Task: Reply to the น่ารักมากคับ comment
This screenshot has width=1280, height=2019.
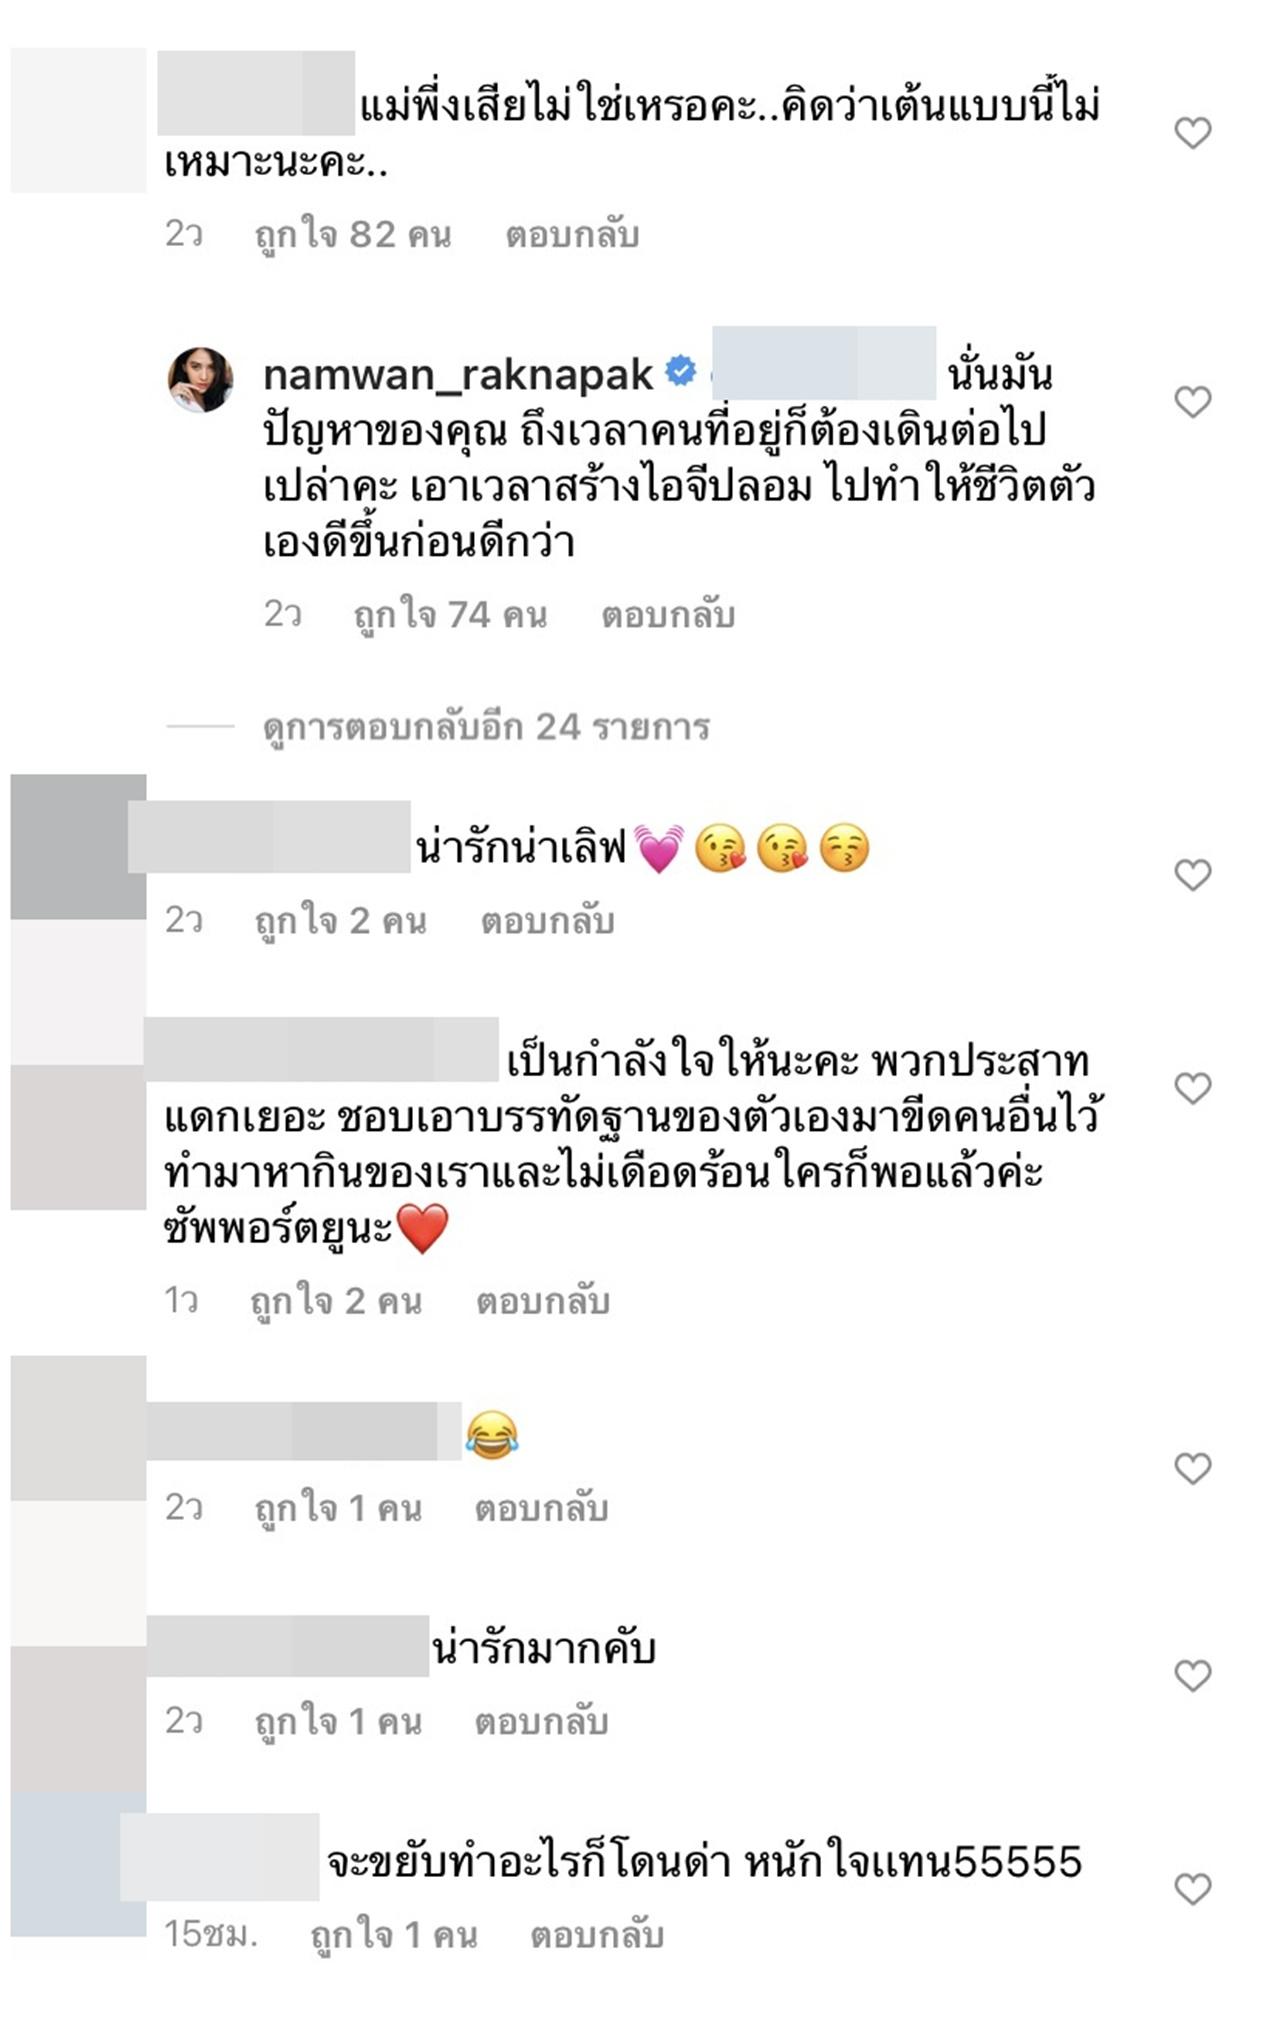Action: pyautogui.click(x=541, y=1721)
